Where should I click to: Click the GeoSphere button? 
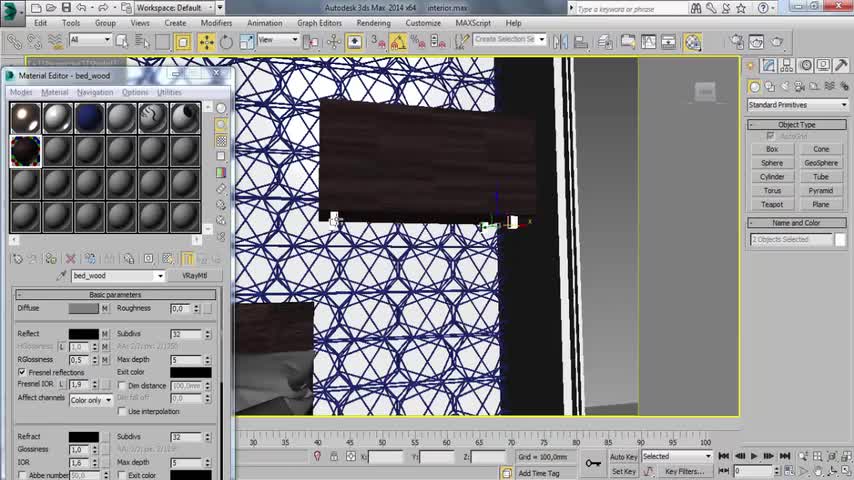pos(821,163)
